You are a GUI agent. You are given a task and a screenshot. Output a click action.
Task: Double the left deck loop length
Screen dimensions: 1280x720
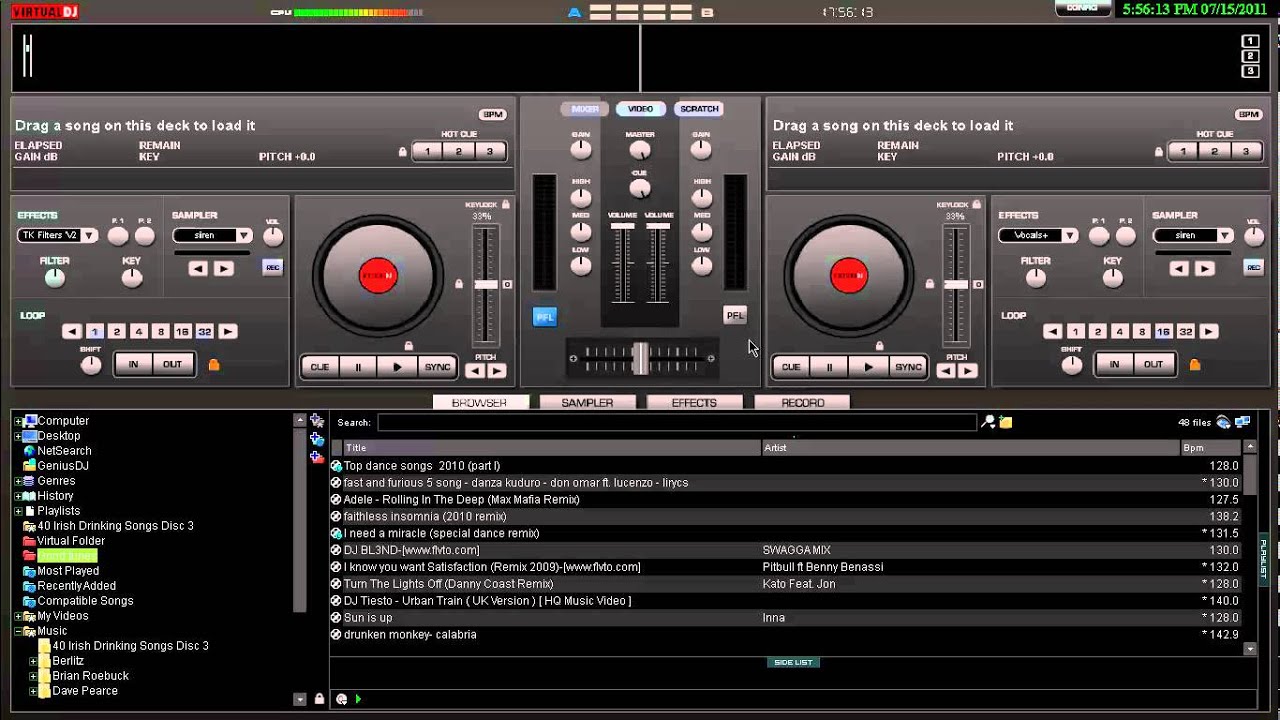tap(228, 332)
